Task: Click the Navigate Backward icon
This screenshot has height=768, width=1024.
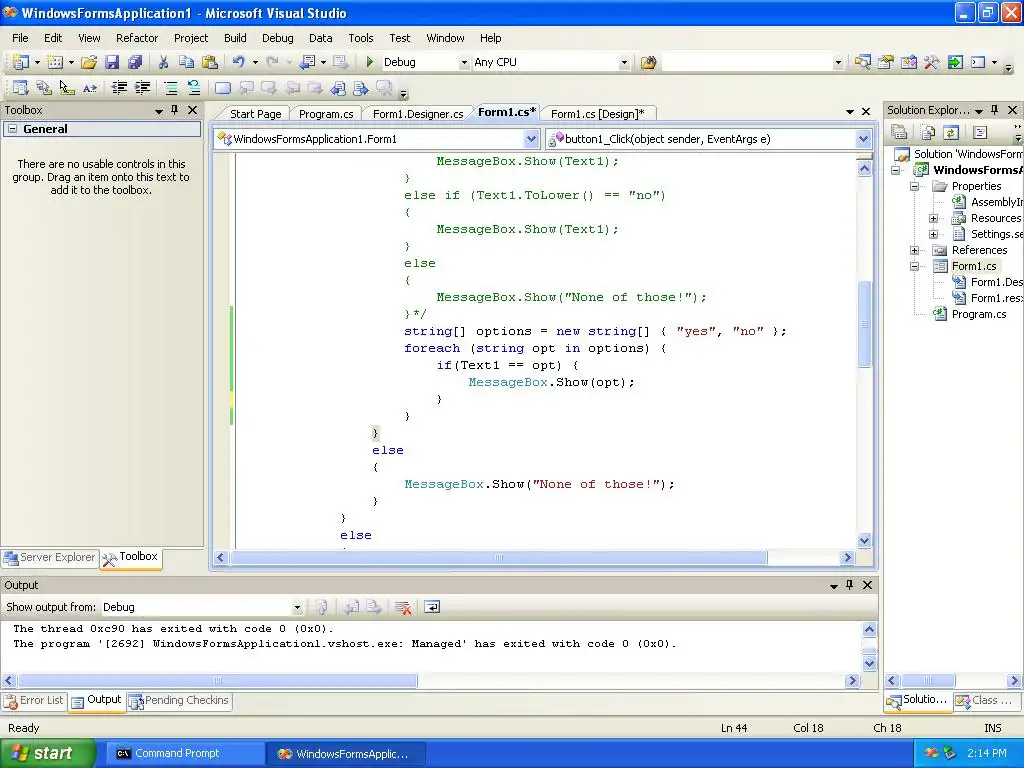Action: [307, 62]
